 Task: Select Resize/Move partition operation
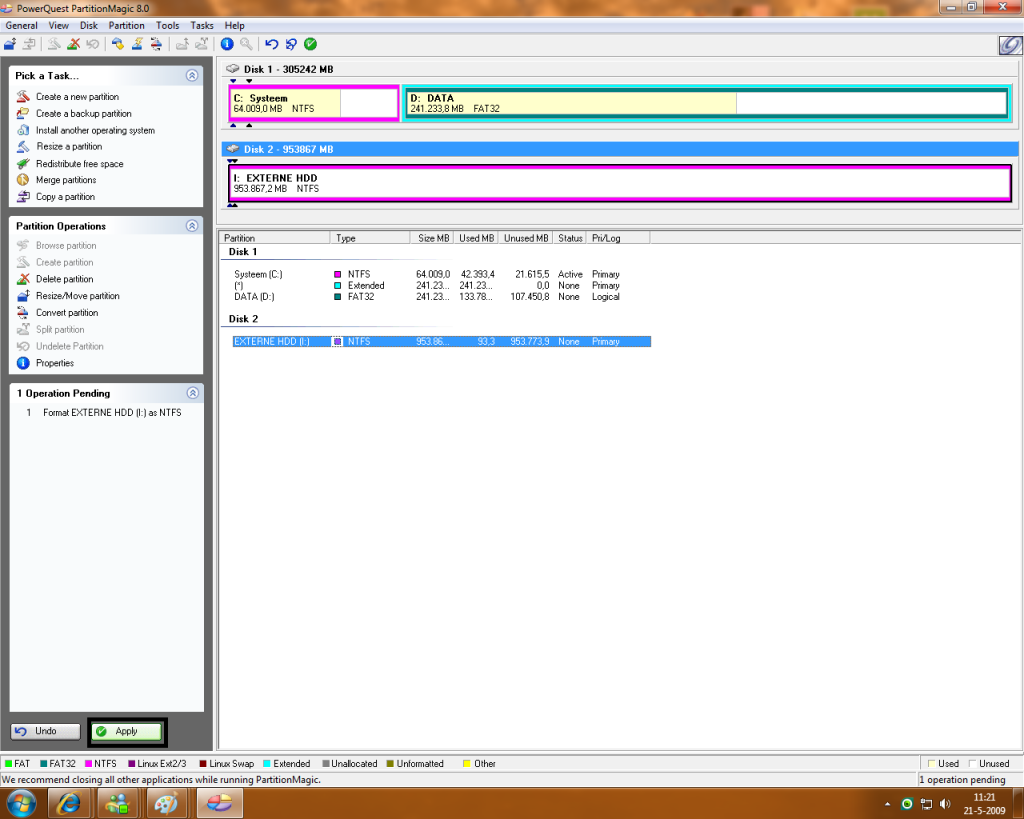click(78, 296)
